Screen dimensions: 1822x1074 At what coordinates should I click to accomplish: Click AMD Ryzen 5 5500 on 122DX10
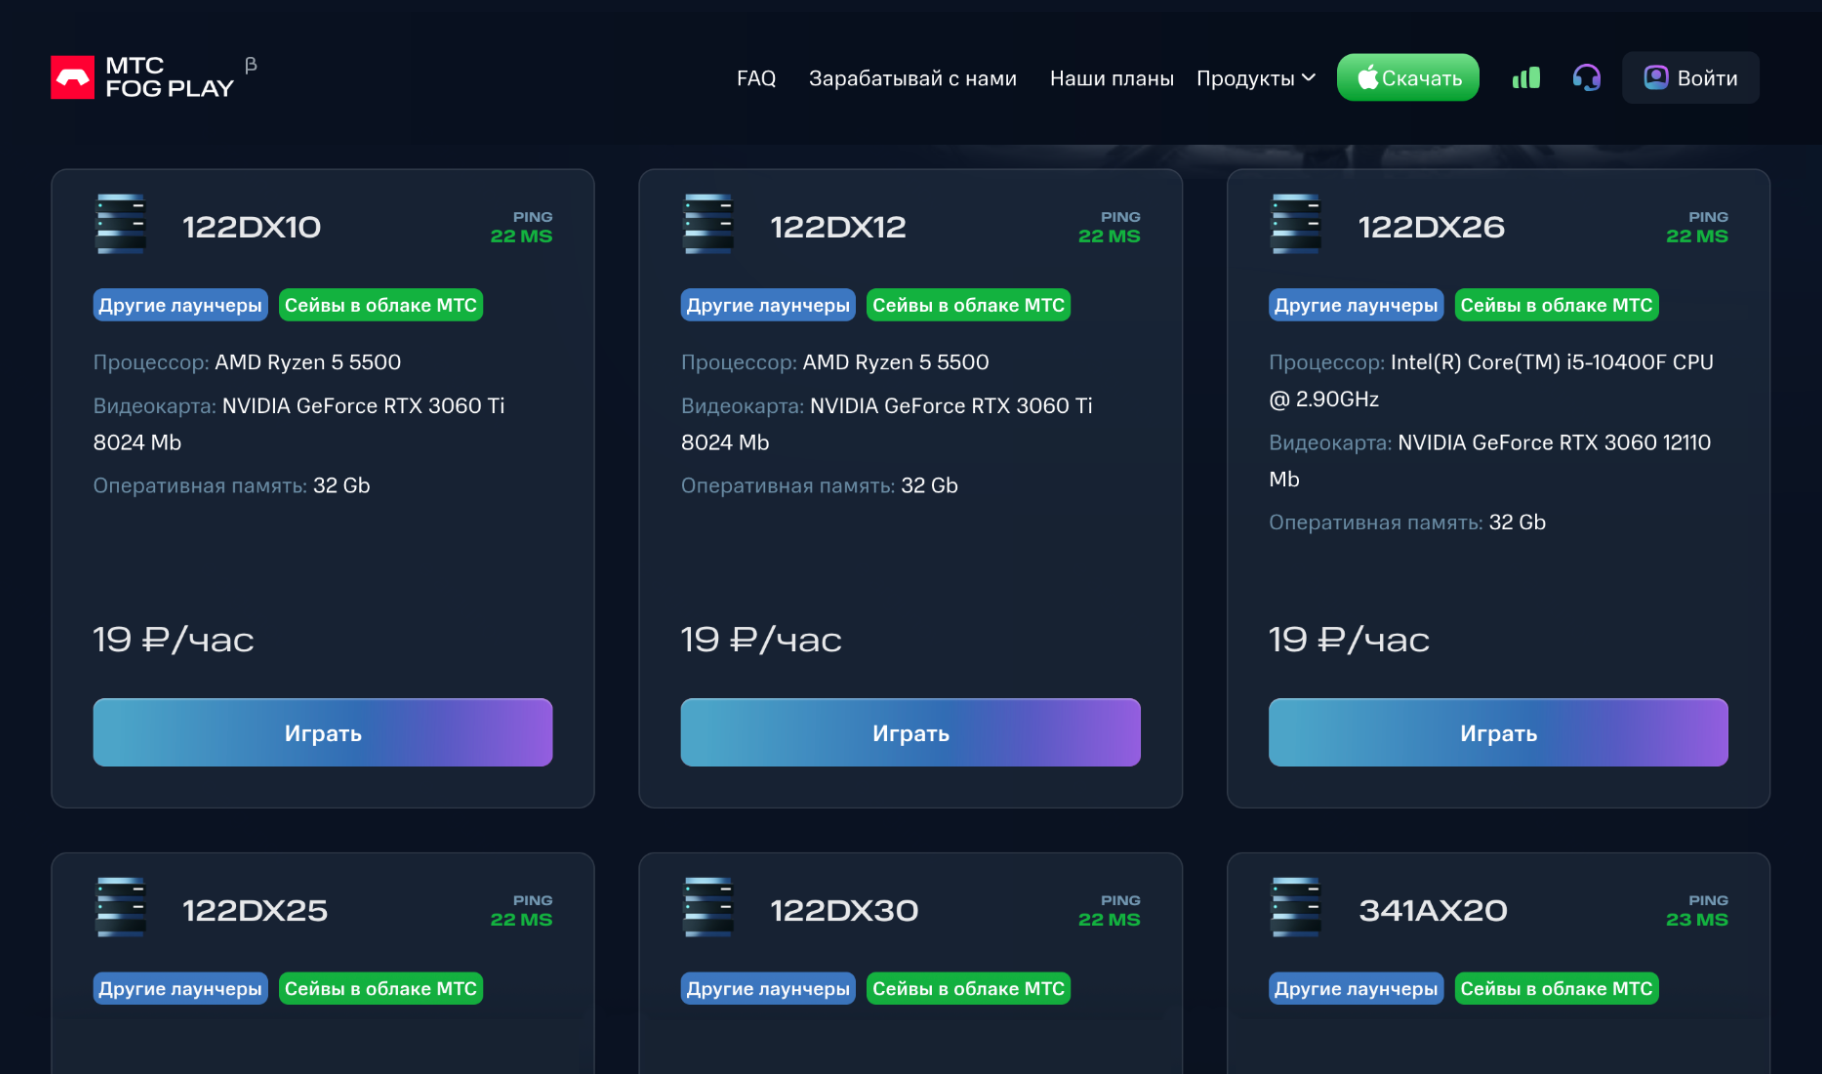[308, 362]
